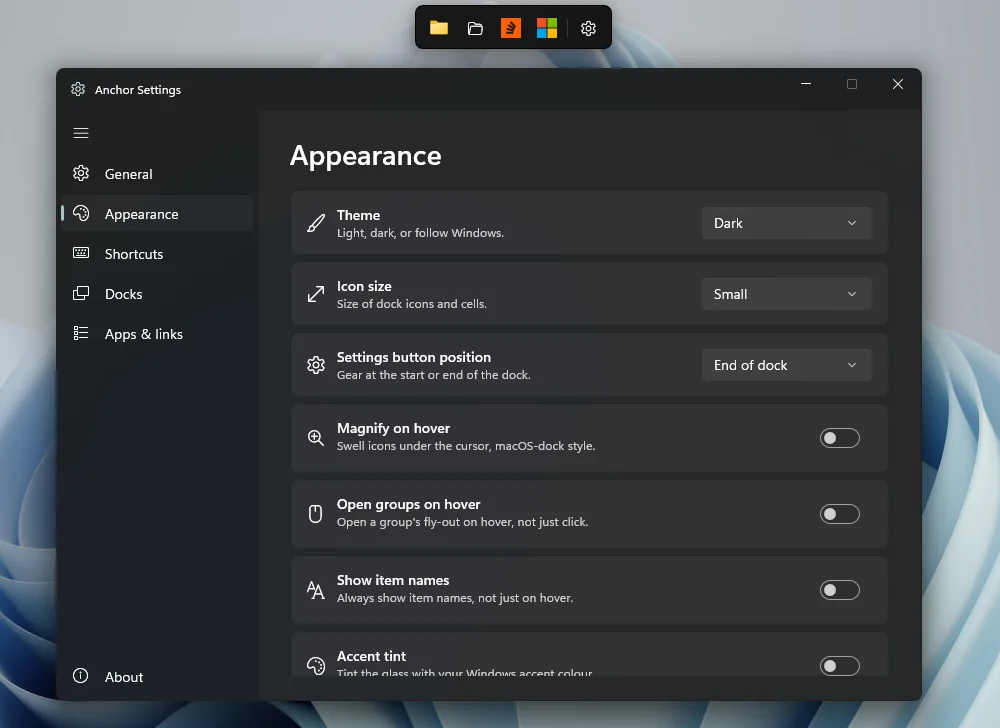Click the Appearance page heading

click(x=365, y=156)
